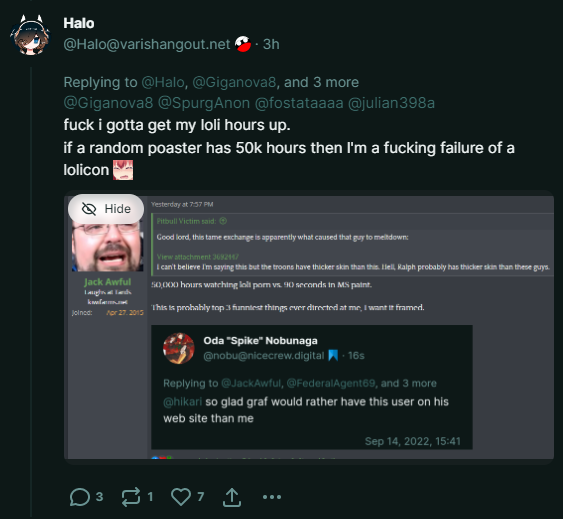The width and height of the screenshot is (563, 519).
Task: Open the @SpurgAnon mention
Action: pyautogui.click(x=204, y=103)
